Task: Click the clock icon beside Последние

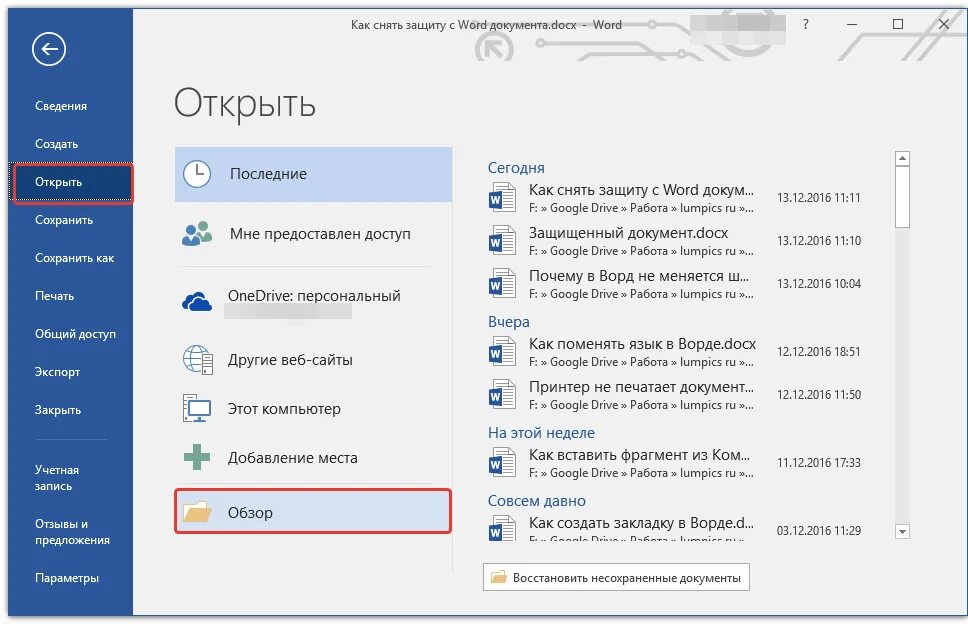Action: pyautogui.click(x=197, y=174)
